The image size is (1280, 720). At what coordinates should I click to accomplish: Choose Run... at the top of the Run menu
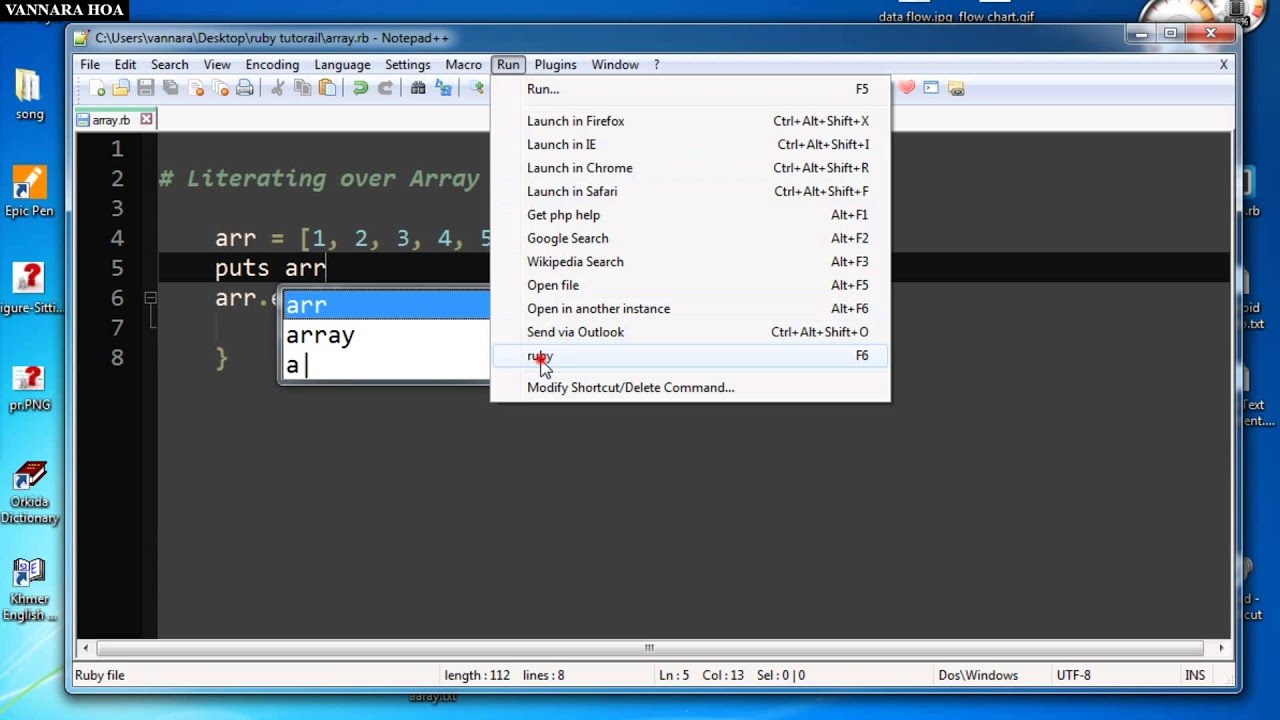pyautogui.click(x=690, y=89)
